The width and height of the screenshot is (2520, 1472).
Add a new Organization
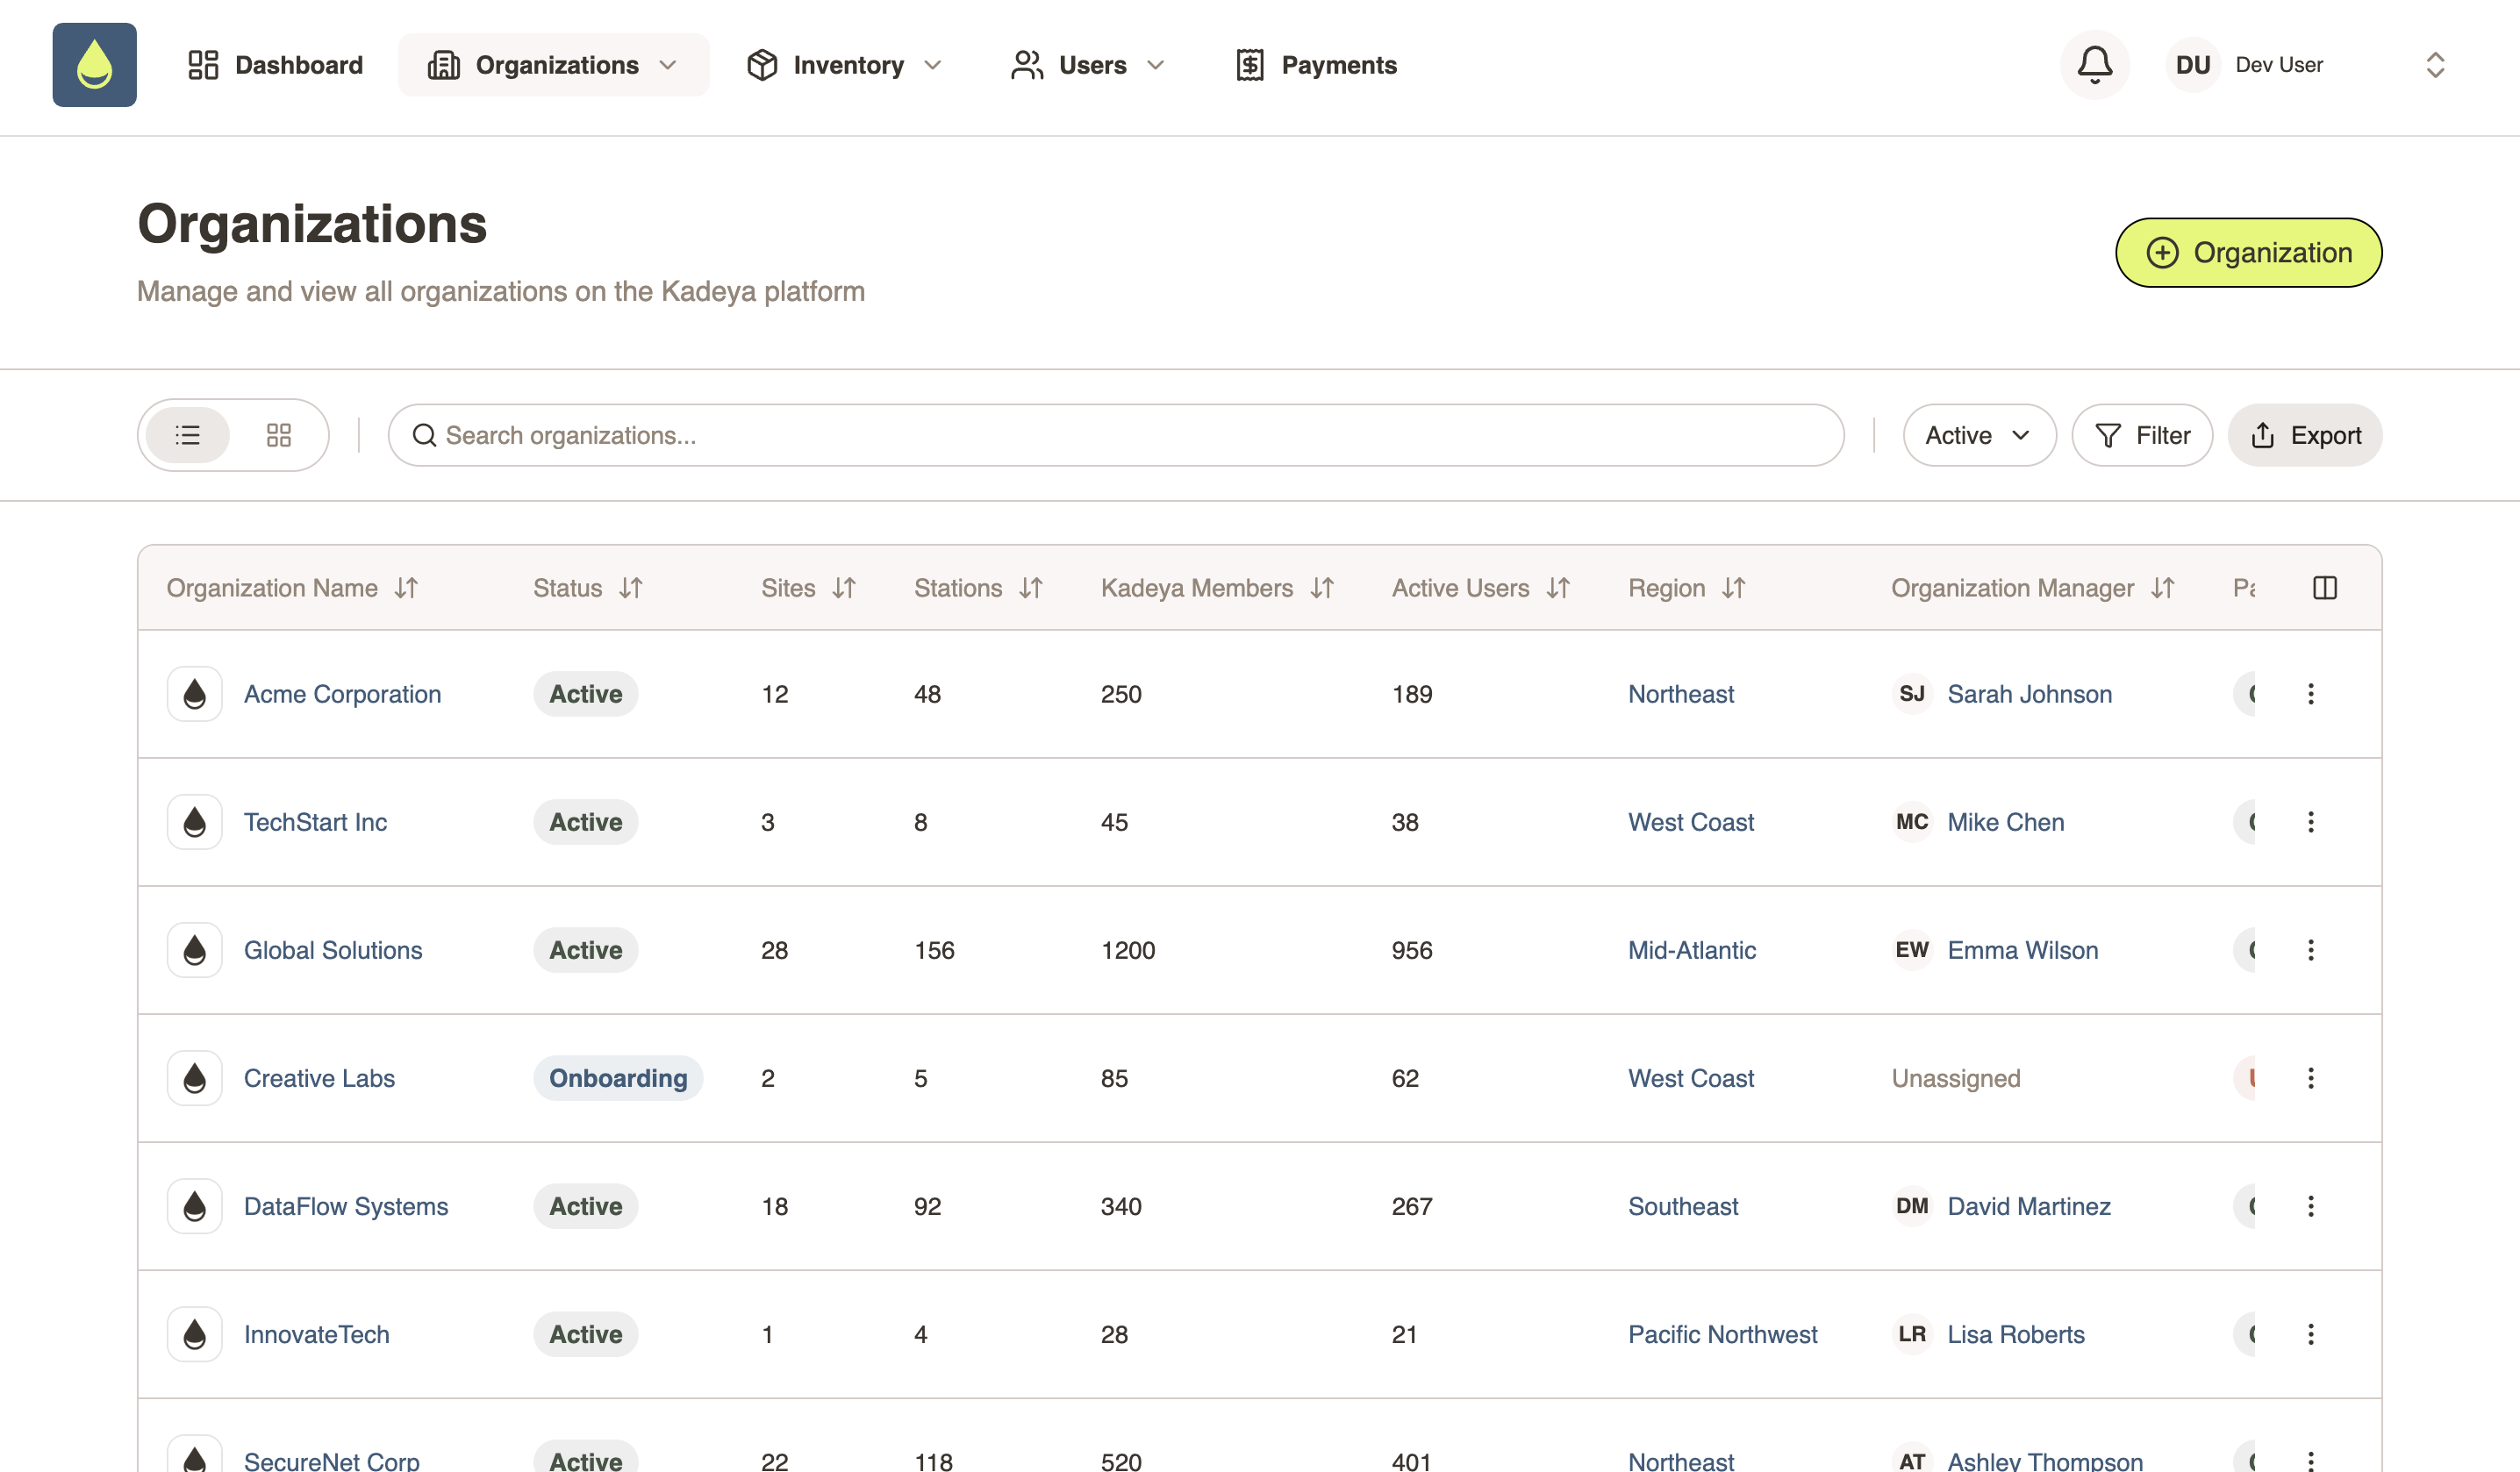click(x=2248, y=253)
